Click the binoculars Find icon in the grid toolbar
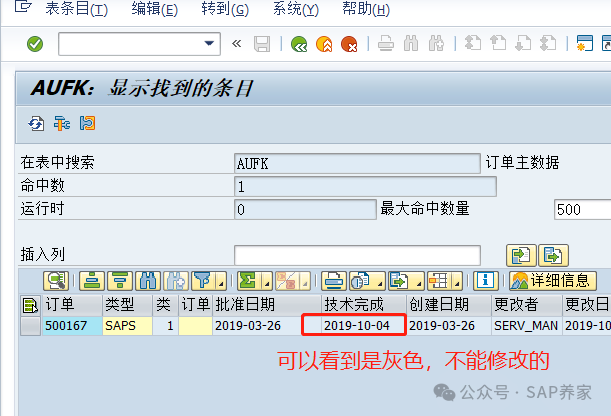 click(148, 281)
